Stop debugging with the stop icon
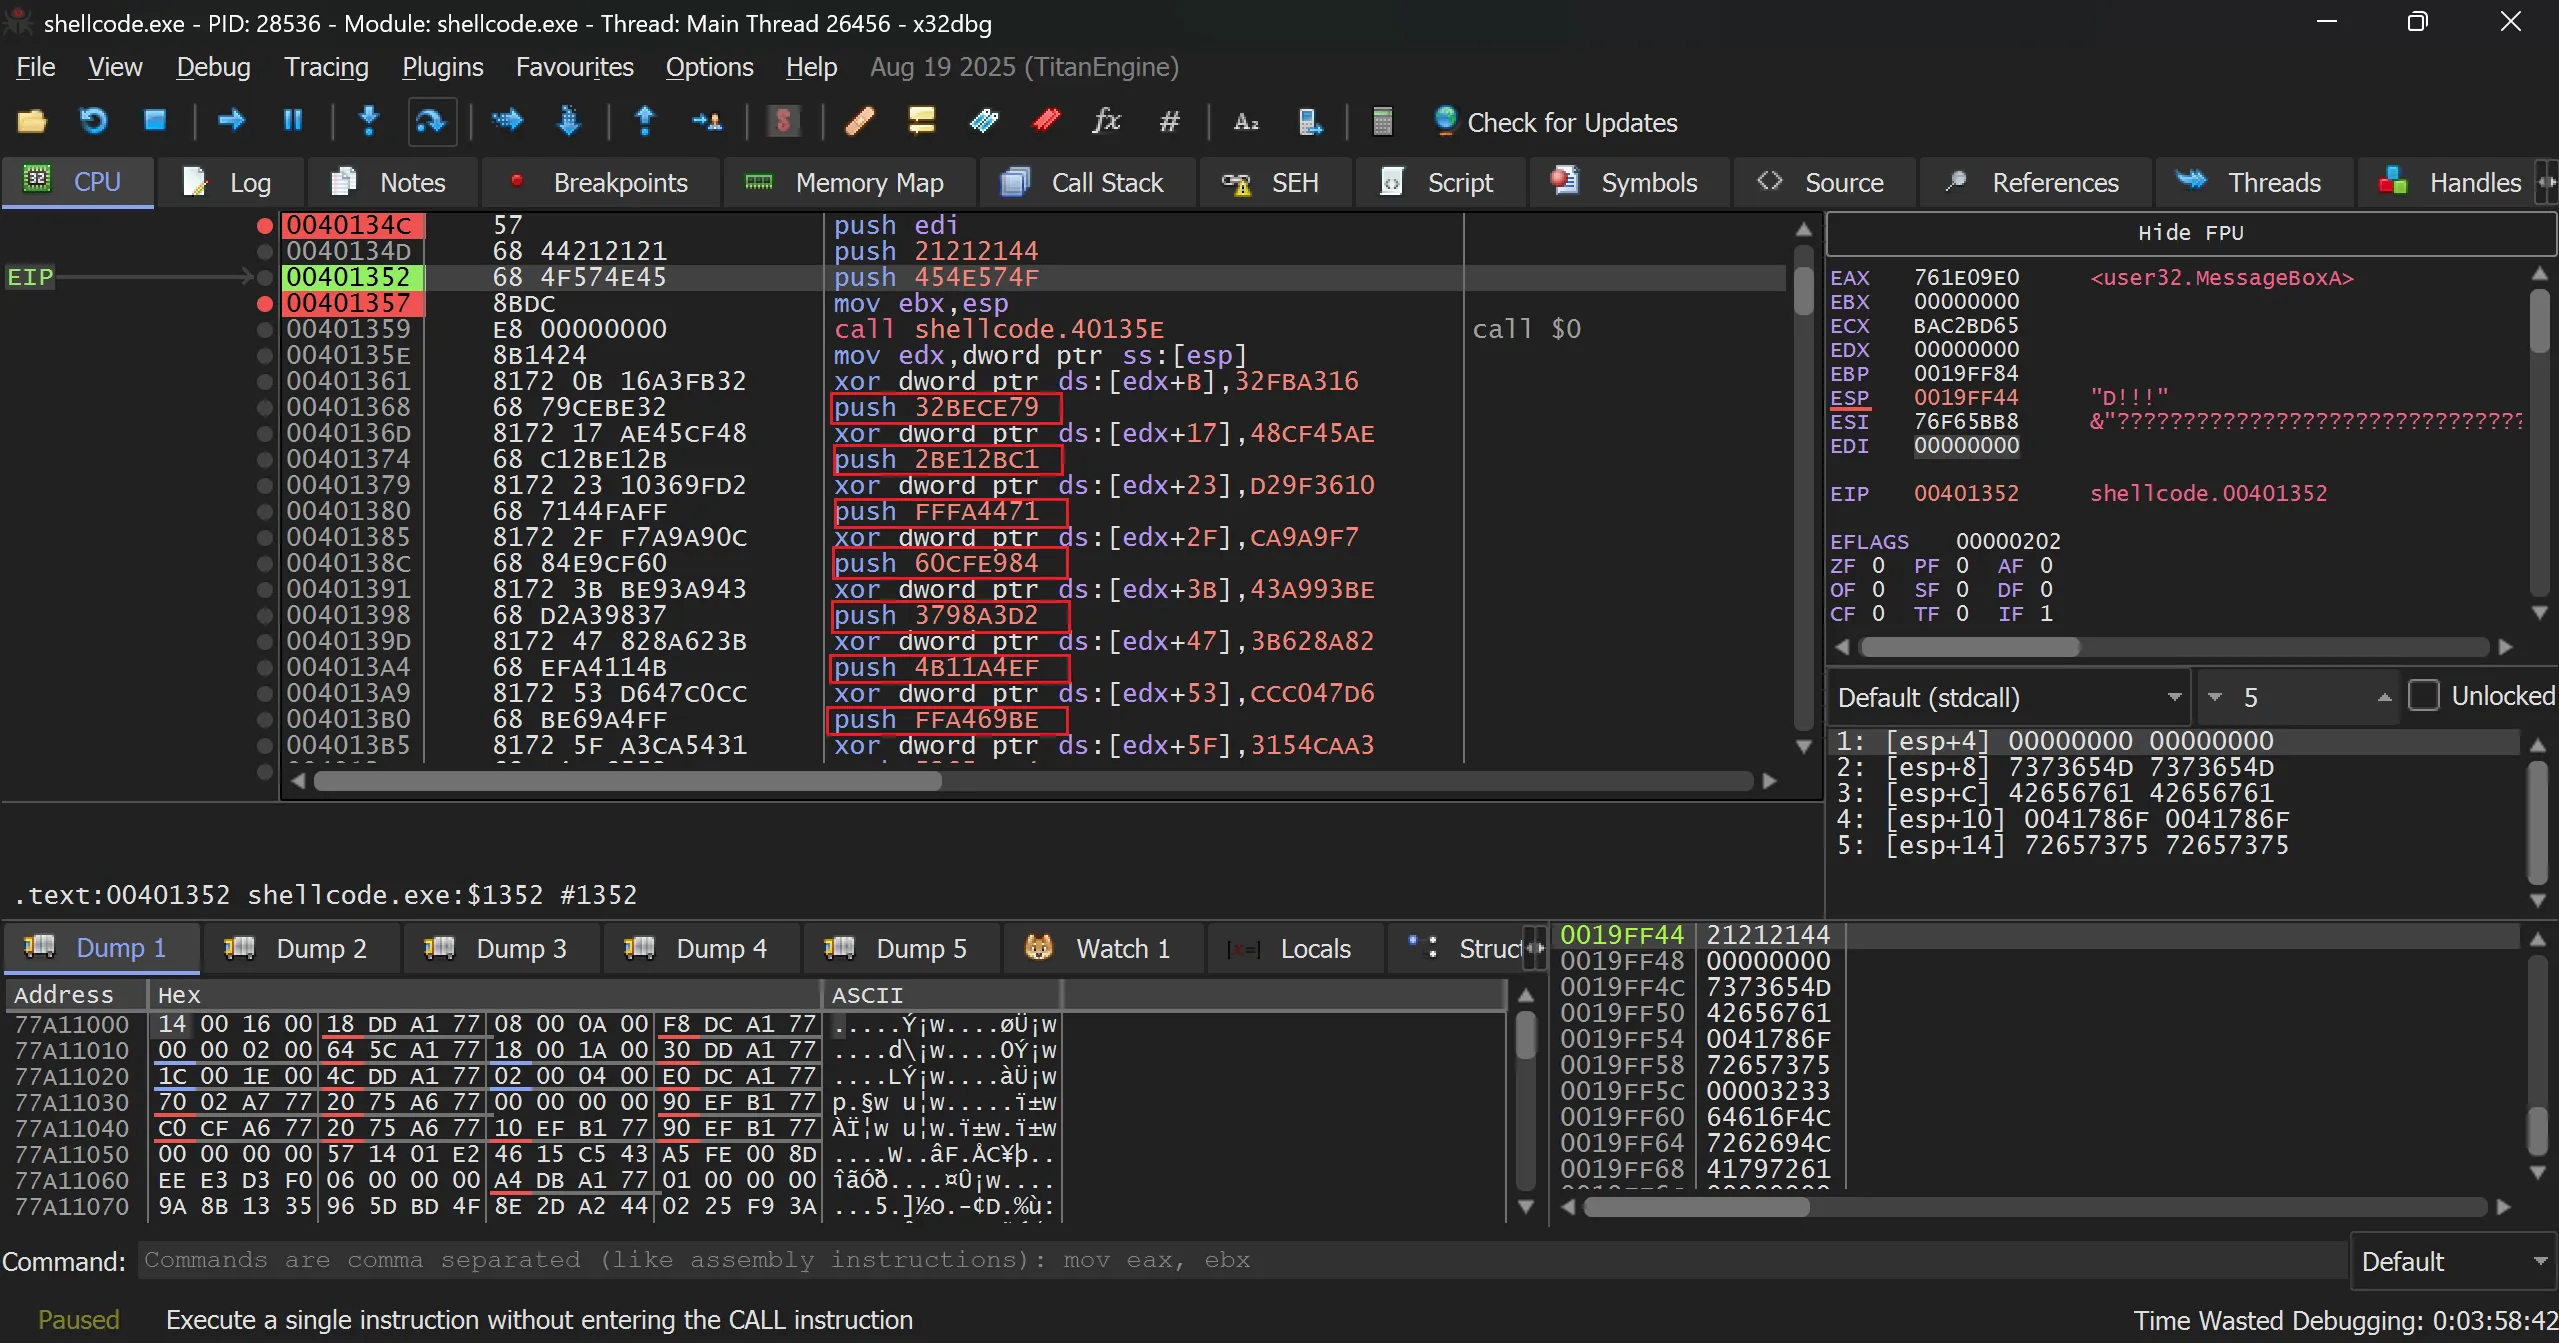Image resolution: width=2559 pixels, height=1343 pixels. pos(155,122)
